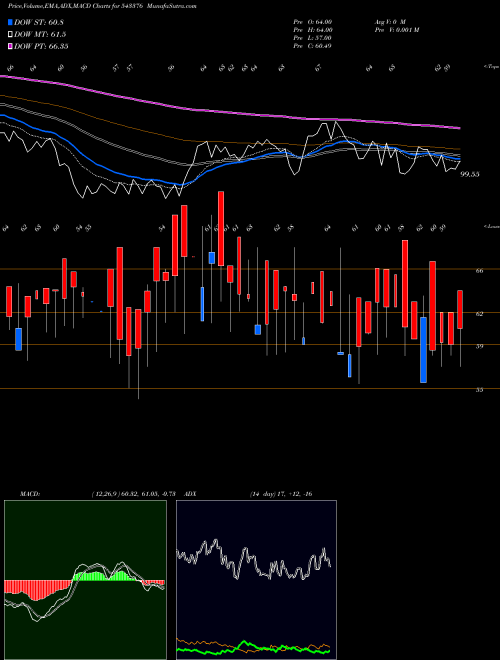
Task: Open the ADX indicator panel
Action: pyautogui.click(x=256, y=580)
